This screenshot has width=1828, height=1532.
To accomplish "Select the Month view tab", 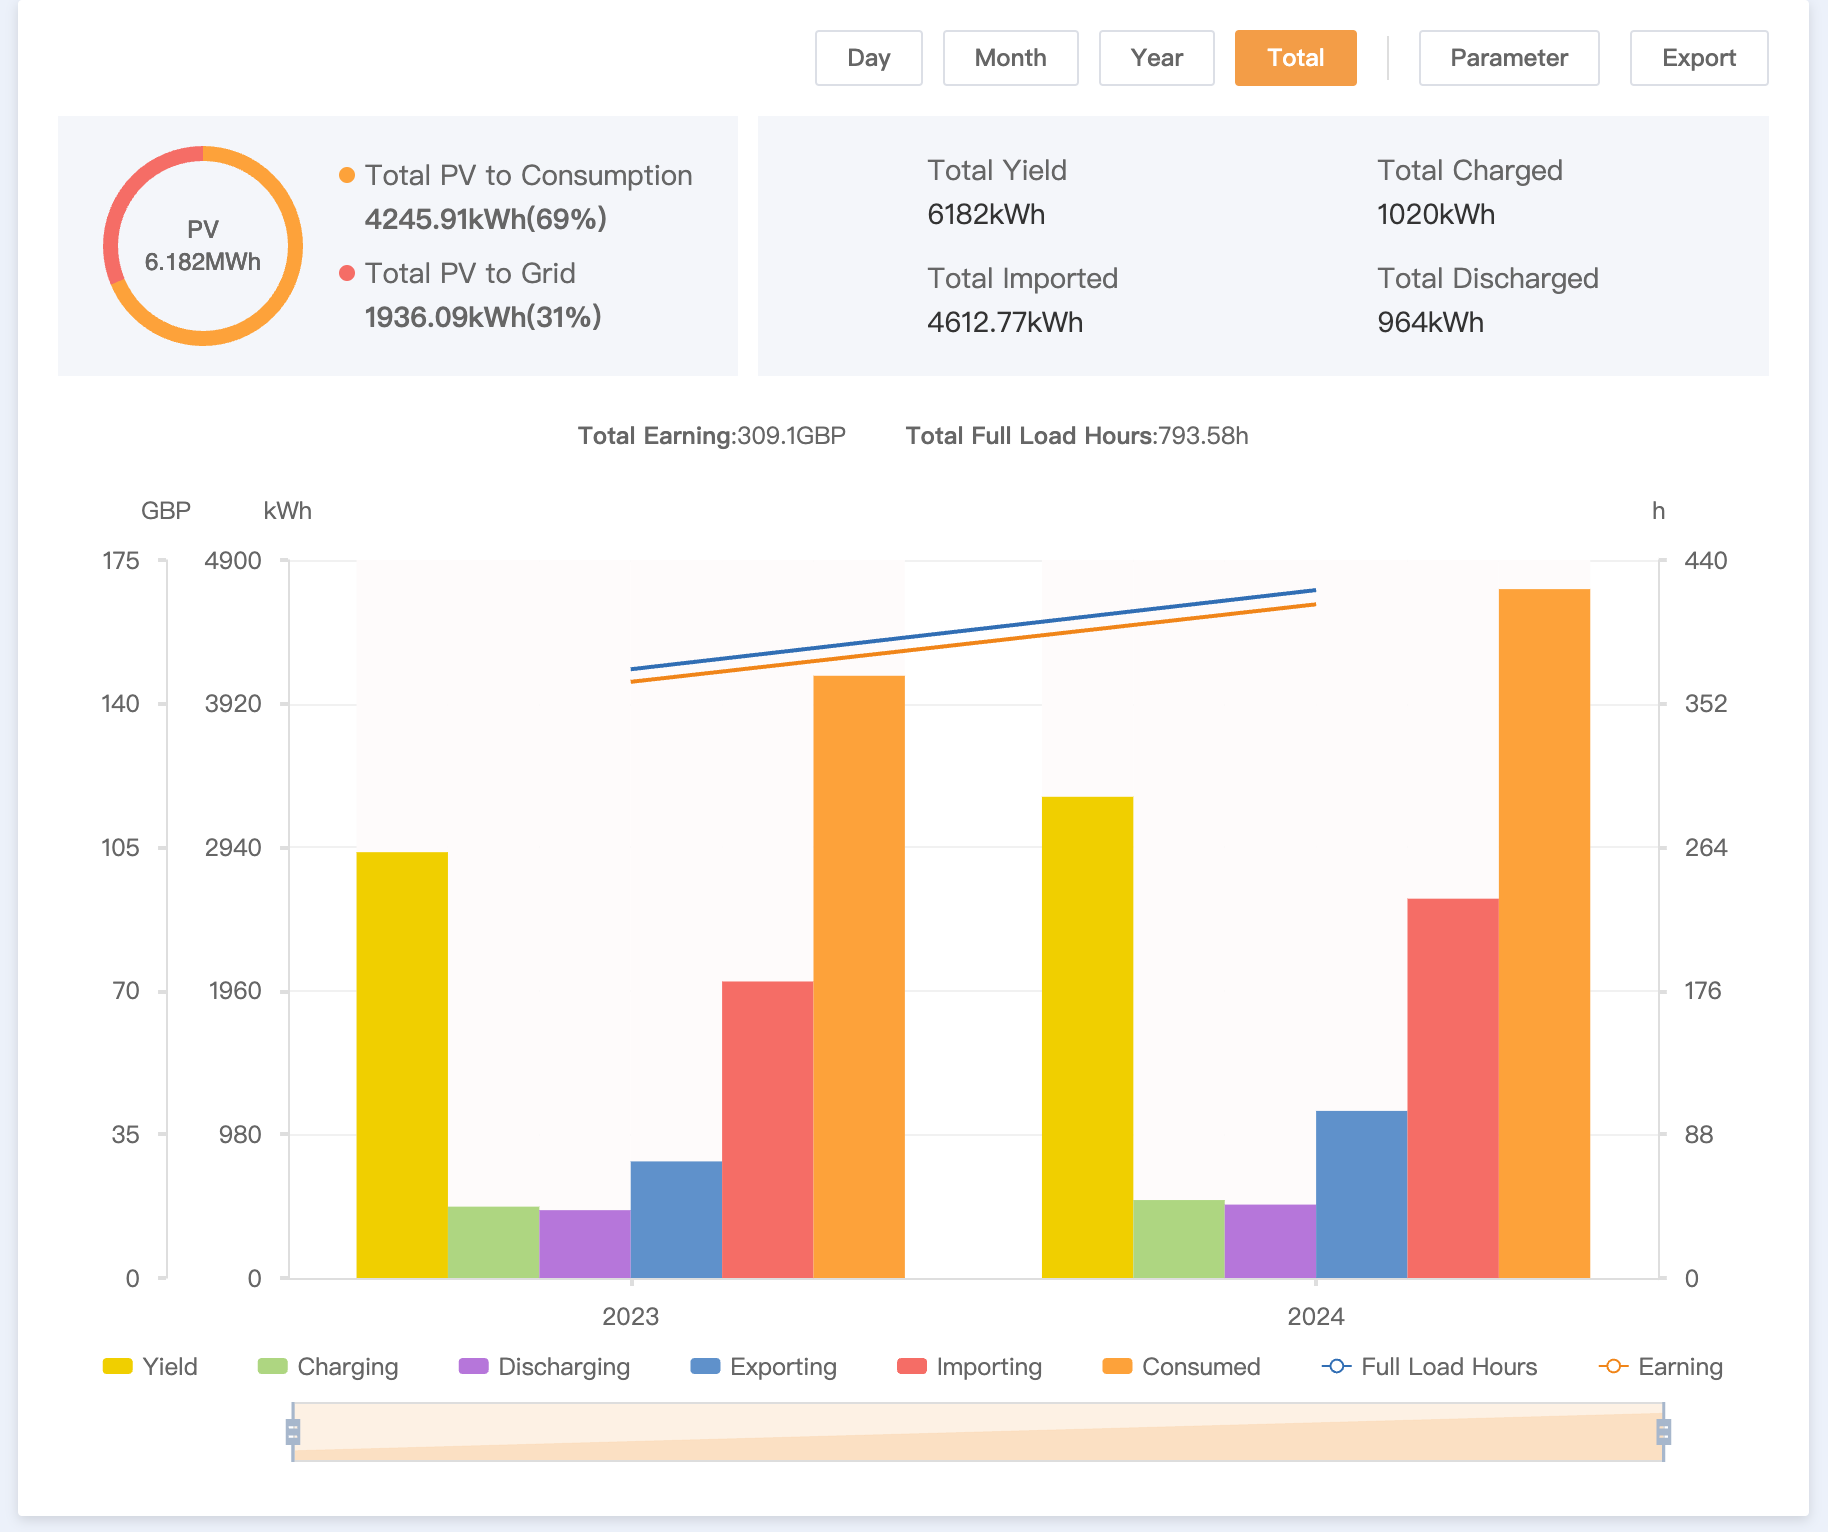I will (1010, 58).
